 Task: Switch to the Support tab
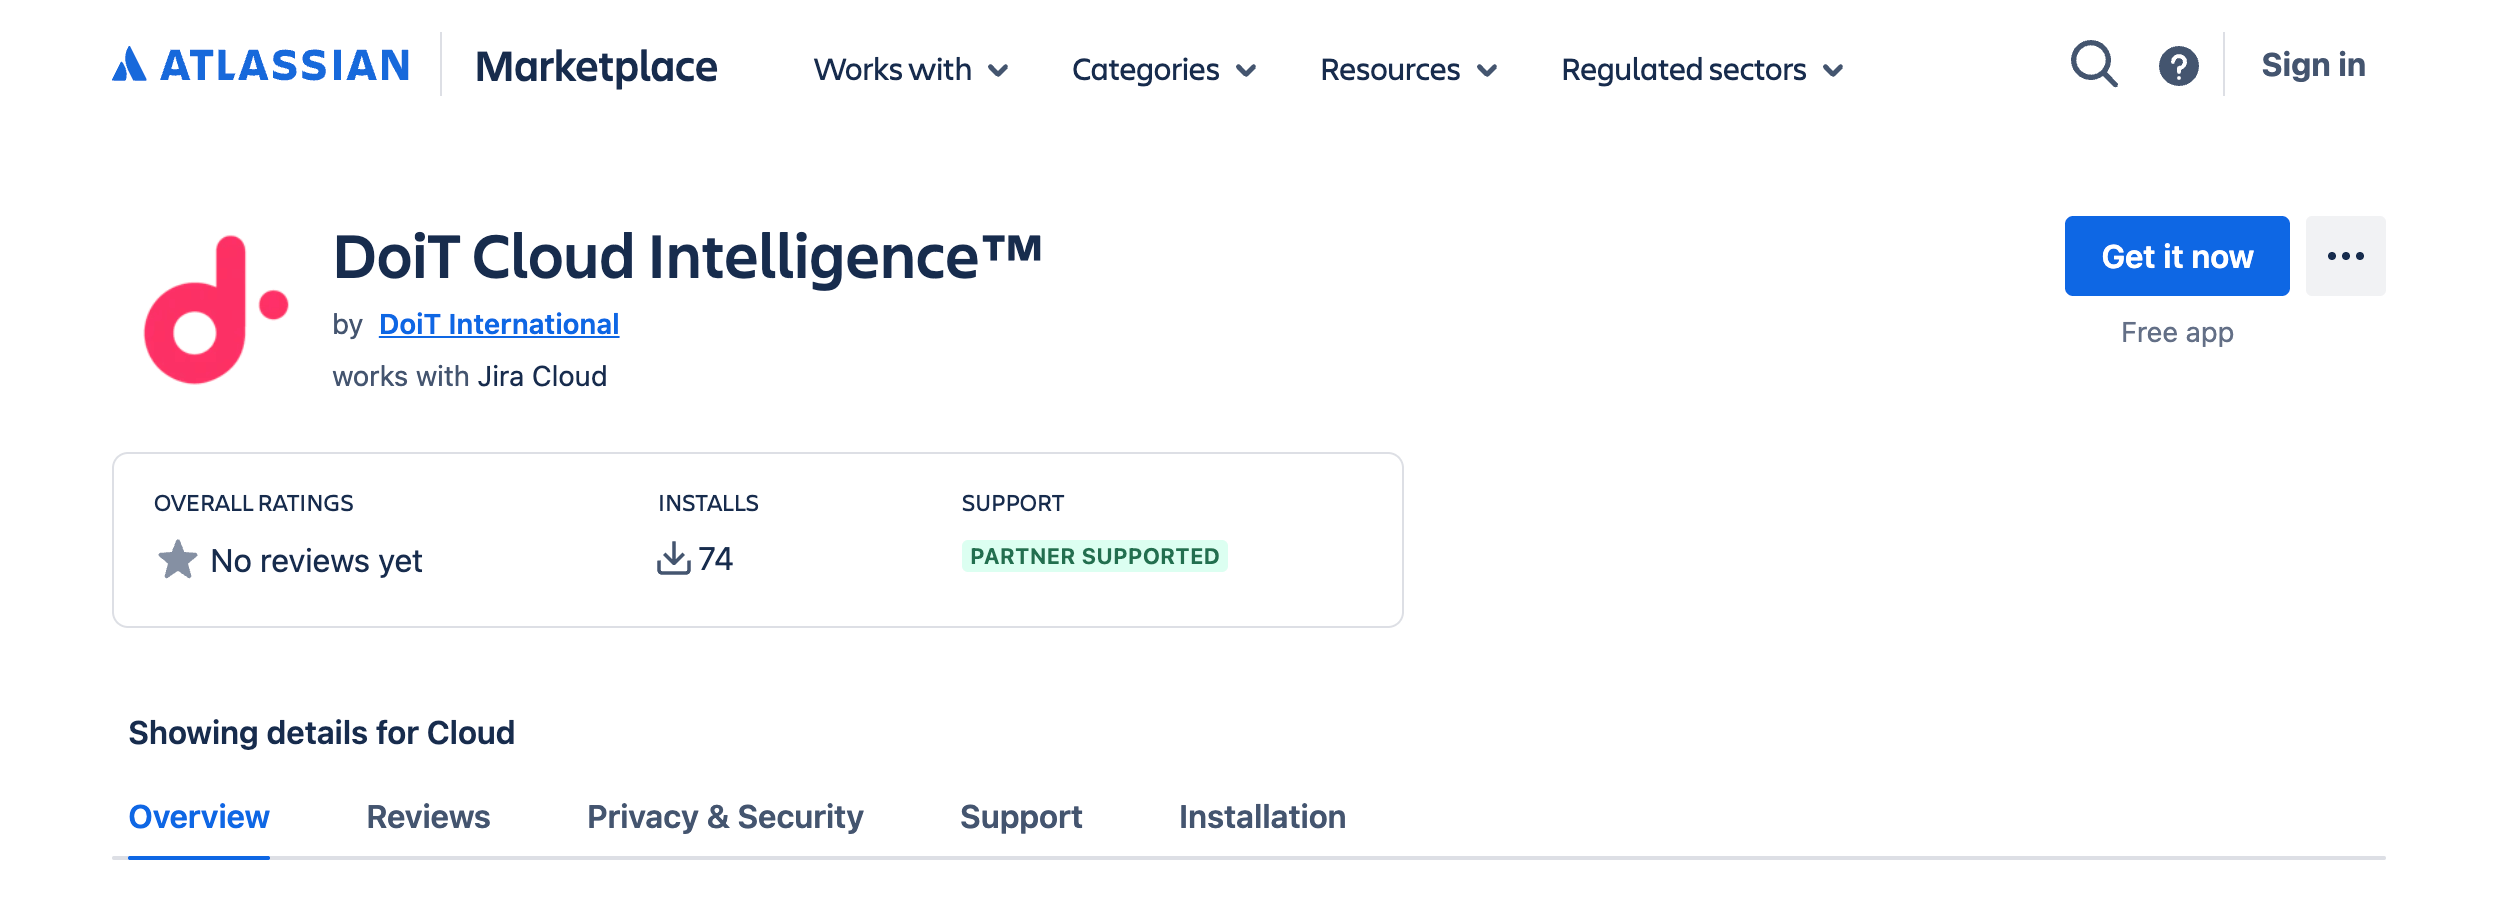point(1021,817)
